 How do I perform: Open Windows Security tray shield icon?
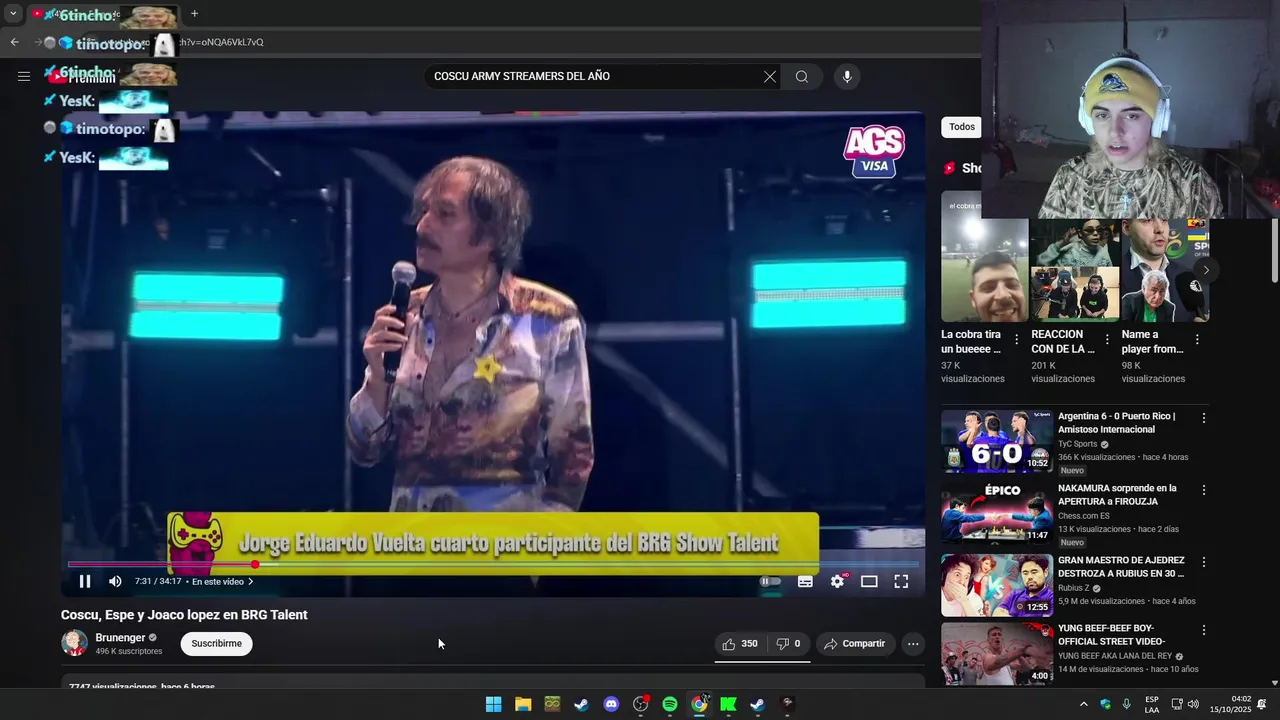pyautogui.click(x=1105, y=704)
